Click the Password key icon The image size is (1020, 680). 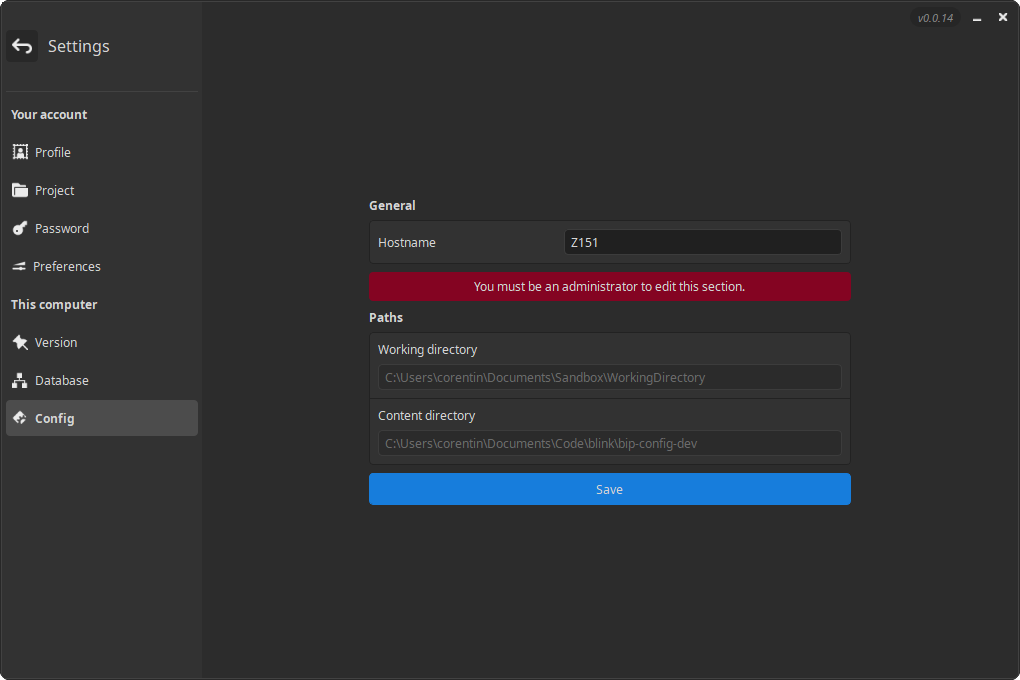coord(20,228)
